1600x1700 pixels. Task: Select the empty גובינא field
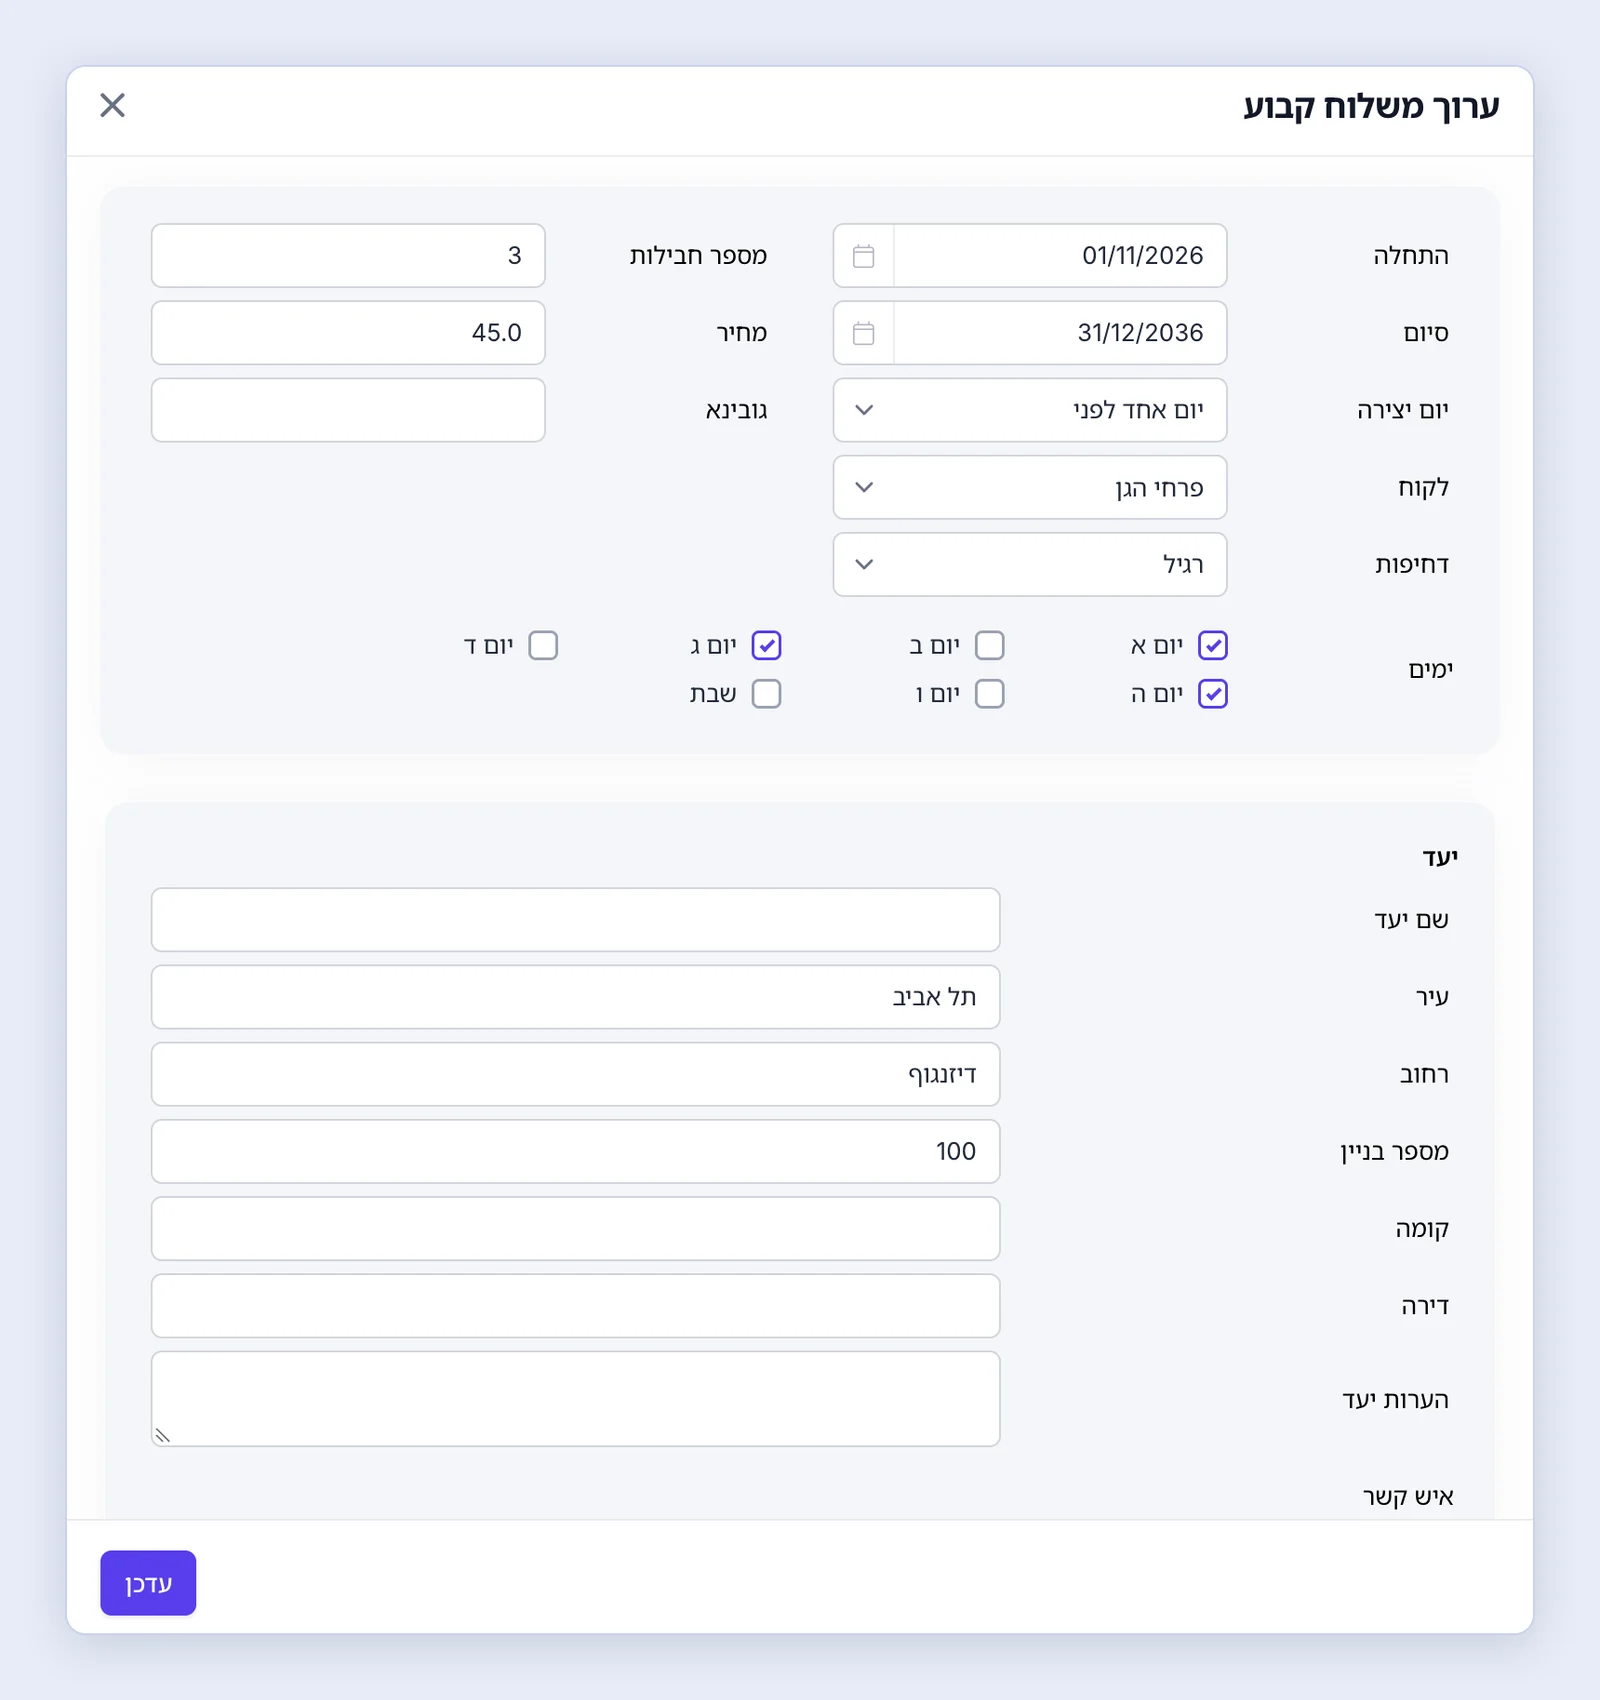click(348, 410)
